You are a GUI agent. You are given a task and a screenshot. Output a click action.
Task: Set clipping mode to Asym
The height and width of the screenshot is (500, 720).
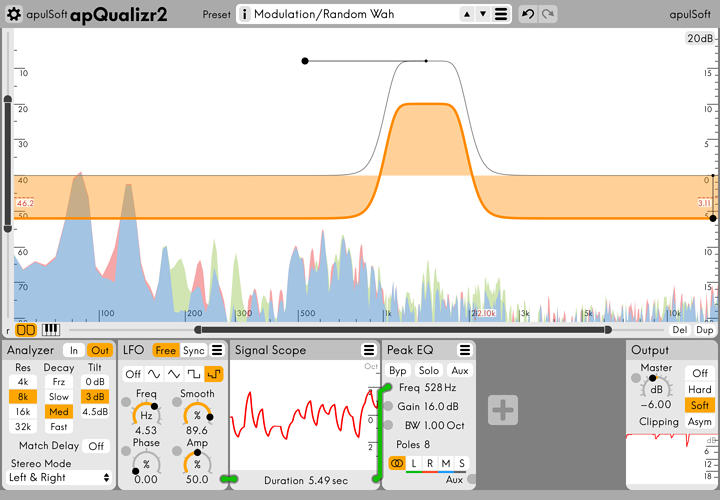[x=700, y=421]
